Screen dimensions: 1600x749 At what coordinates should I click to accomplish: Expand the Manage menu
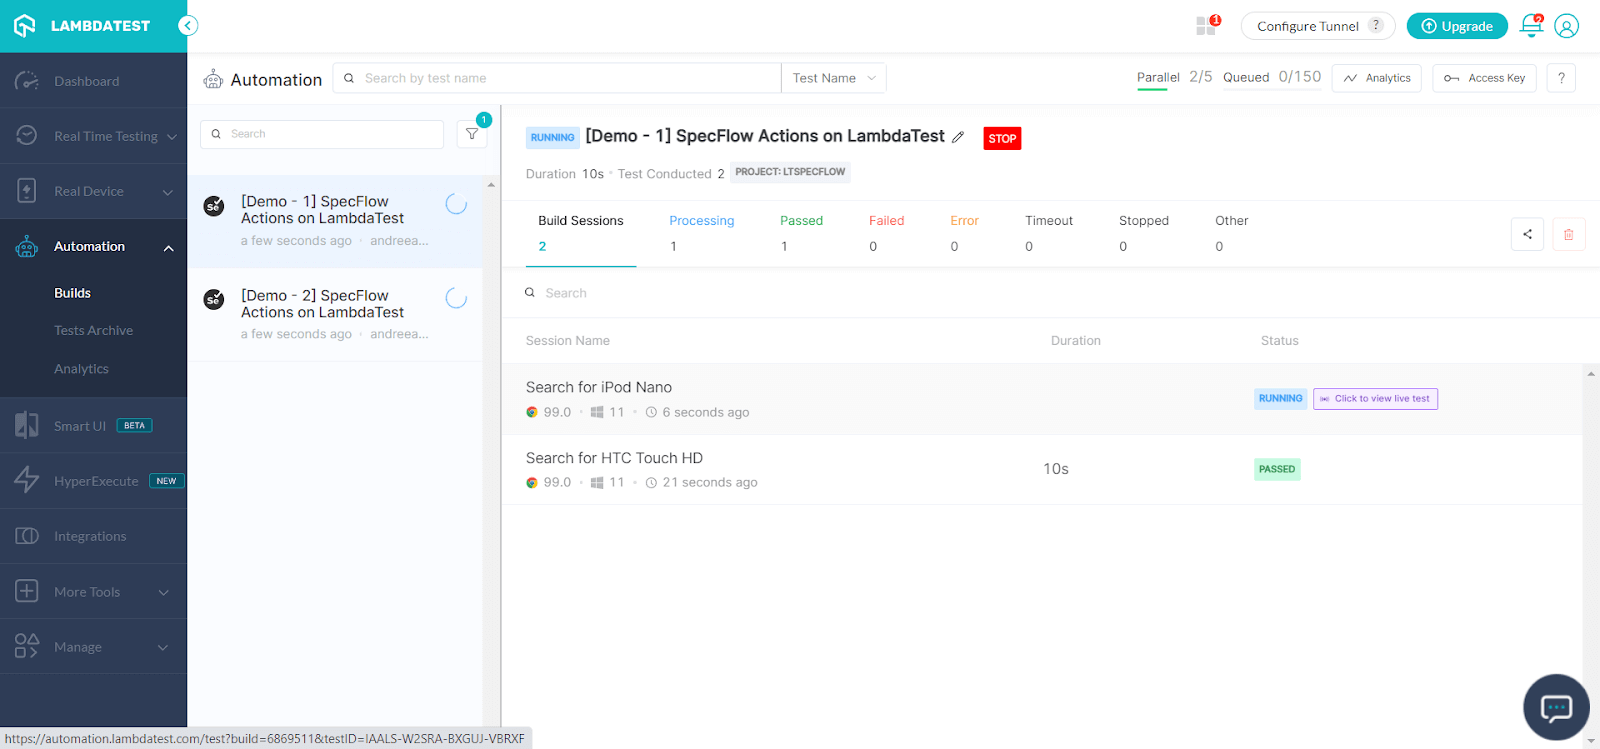click(x=163, y=647)
